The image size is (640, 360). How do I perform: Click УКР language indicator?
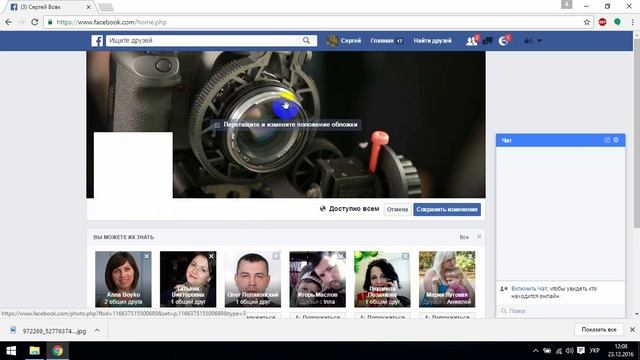(595, 351)
